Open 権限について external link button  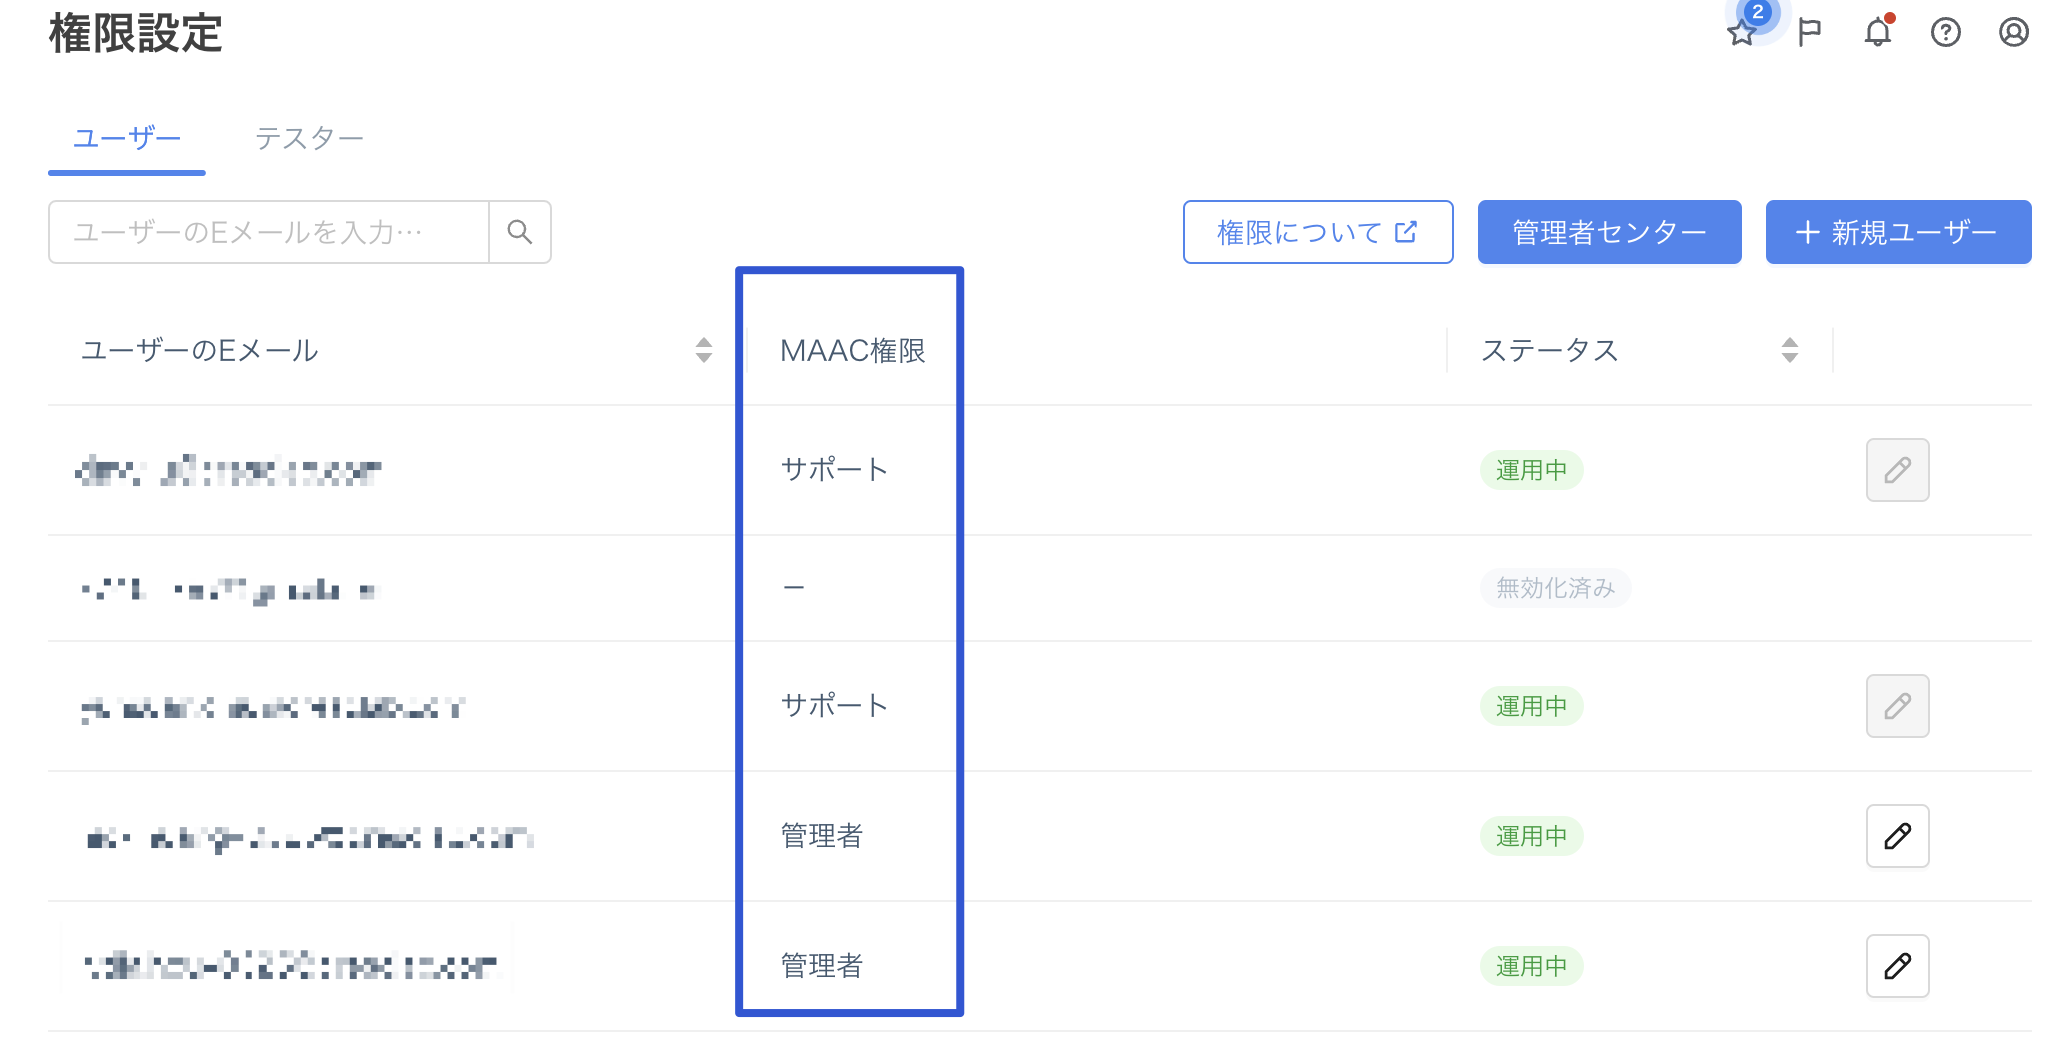(x=1317, y=232)
